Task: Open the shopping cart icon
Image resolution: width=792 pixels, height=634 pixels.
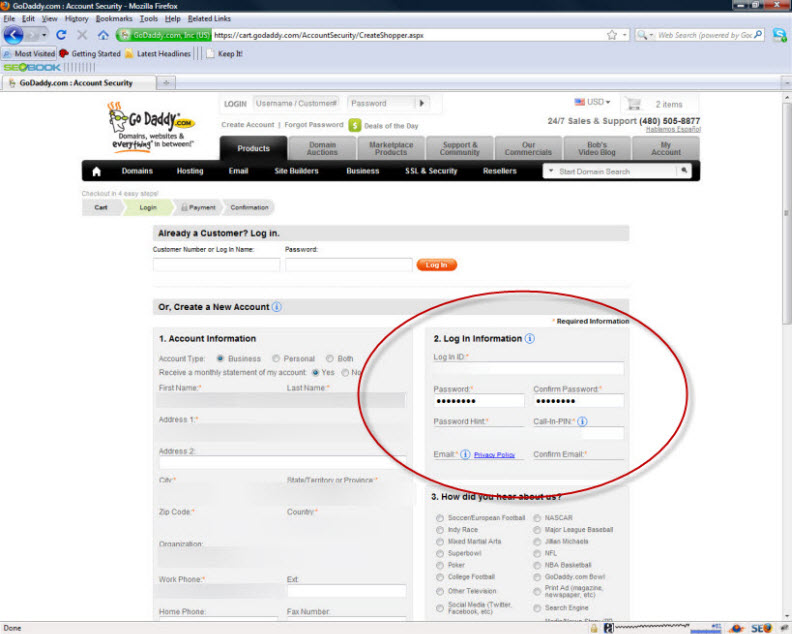Action: coord(633,104)
